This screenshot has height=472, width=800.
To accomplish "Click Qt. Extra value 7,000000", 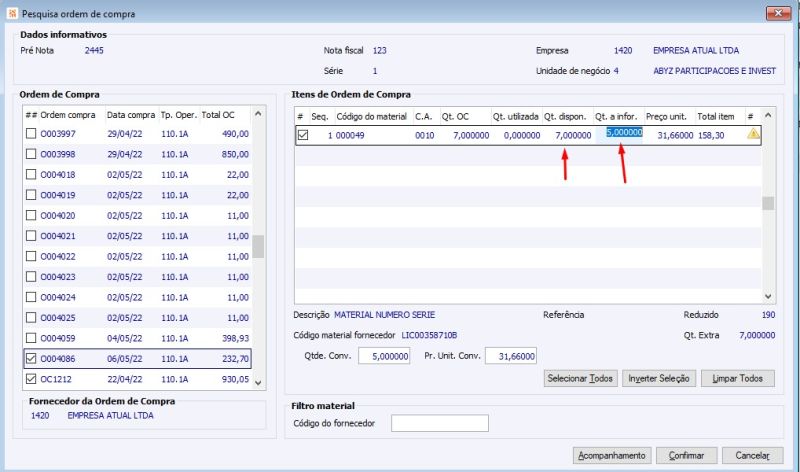I will click(757, 335).
